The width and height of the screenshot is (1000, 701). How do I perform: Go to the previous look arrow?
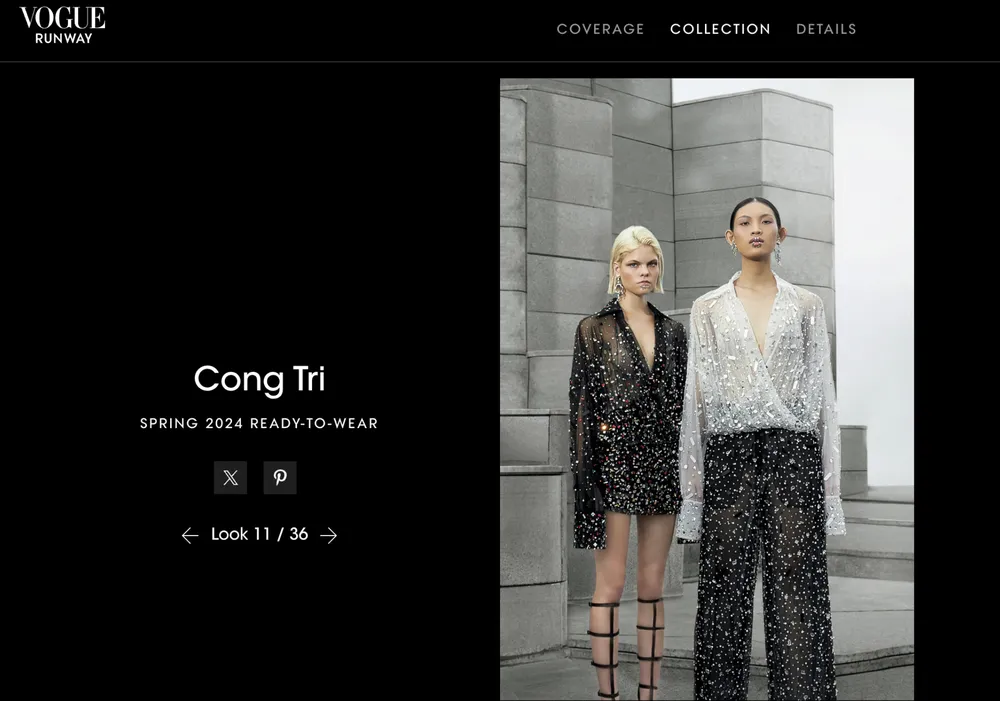189,535
